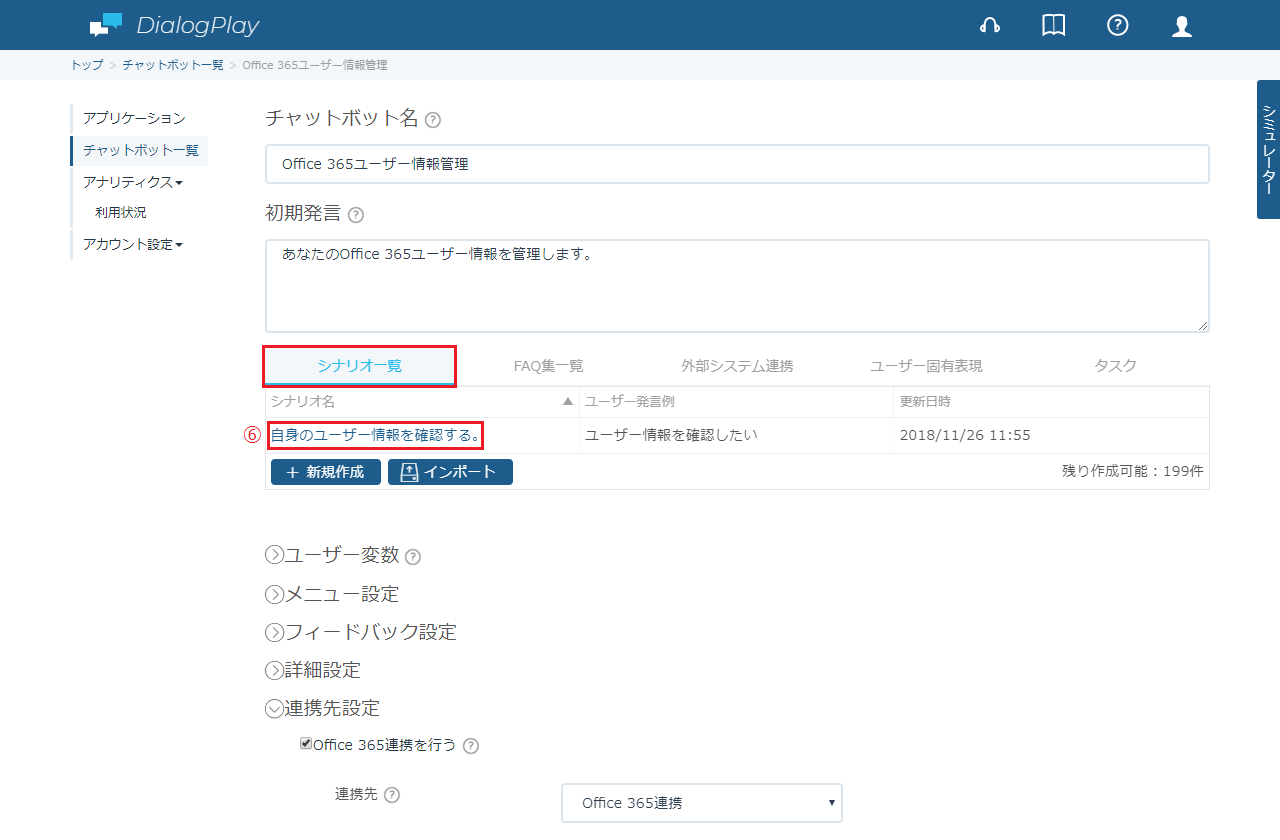
Task: Click the 更新日時 column header
Action: click(x=1052, y=402)
